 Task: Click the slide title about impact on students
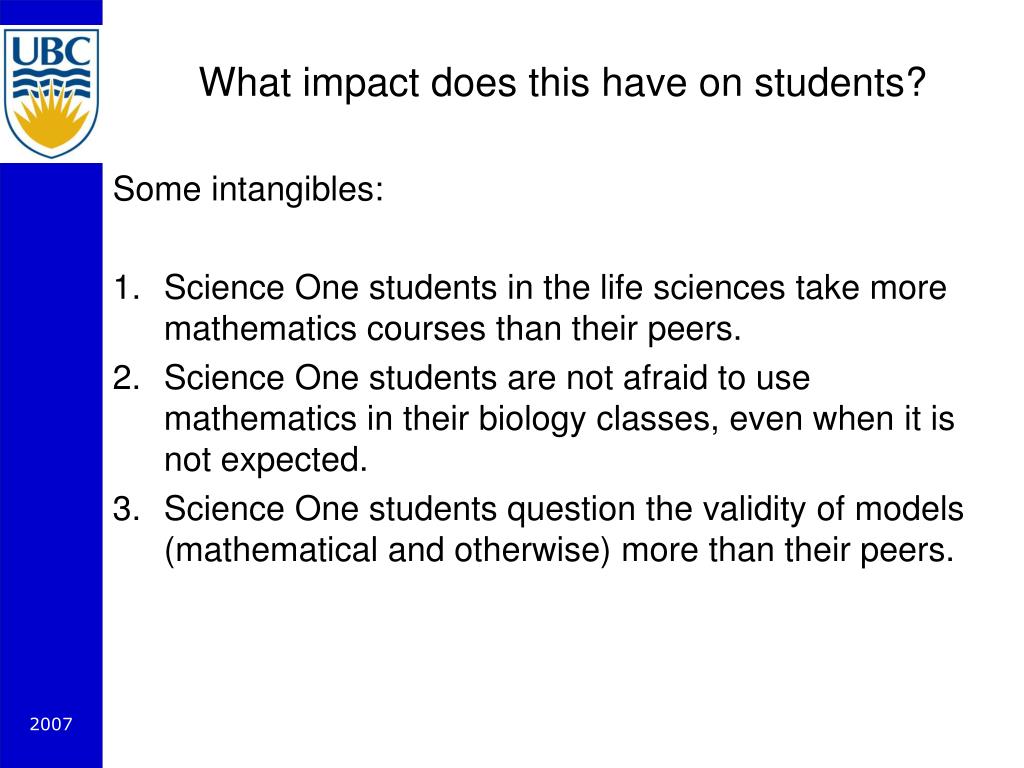point(562,83)
